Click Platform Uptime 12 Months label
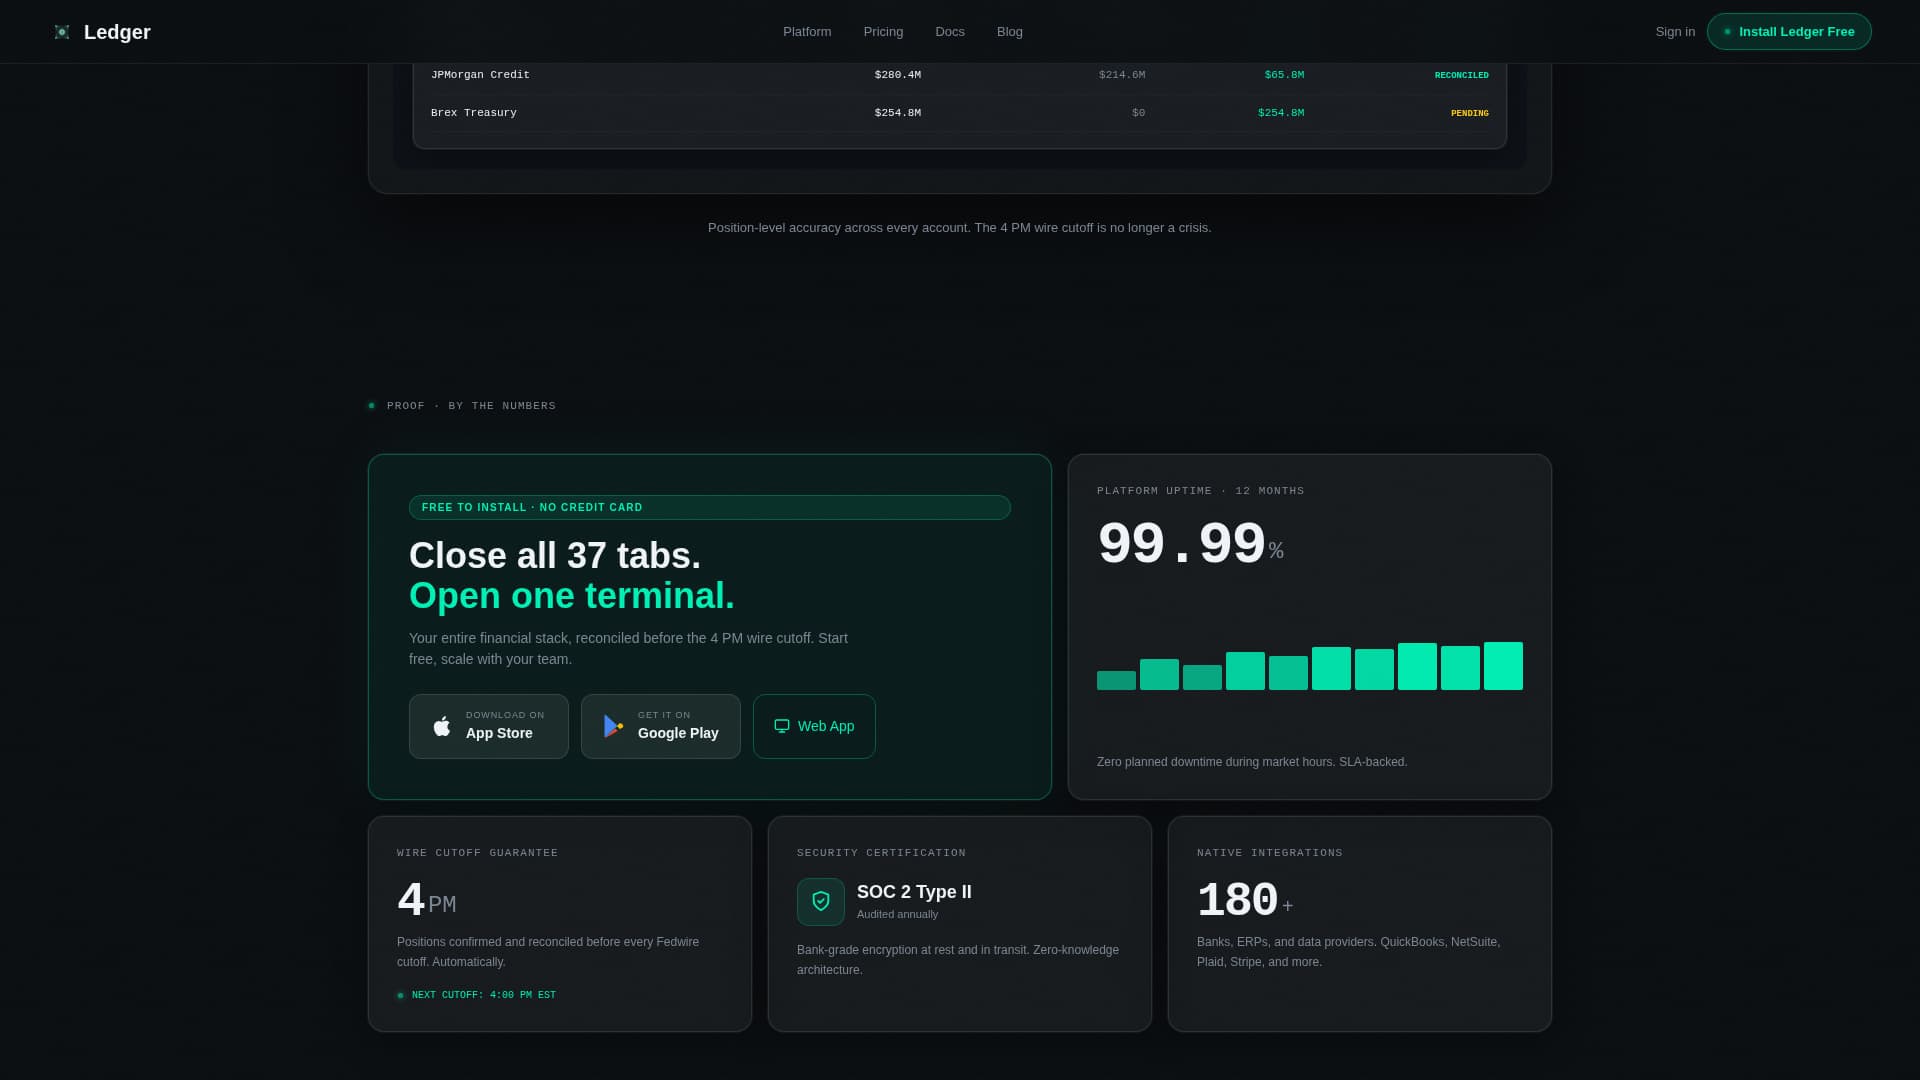 point(1200,491)
